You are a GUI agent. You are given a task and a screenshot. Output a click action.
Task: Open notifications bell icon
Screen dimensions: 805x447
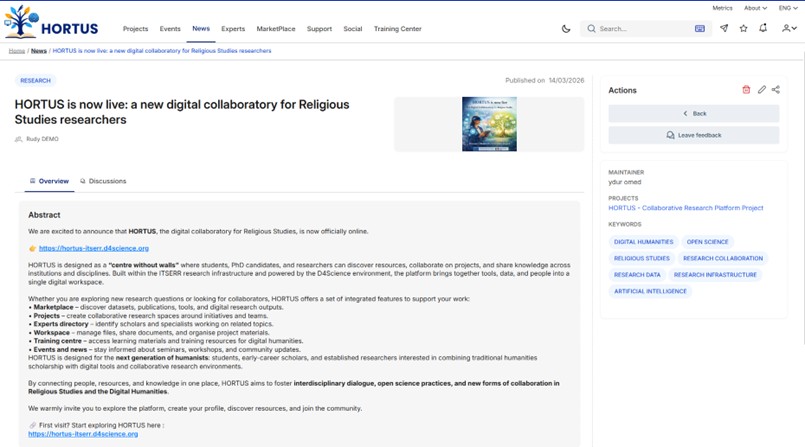(x=763, y=28)
